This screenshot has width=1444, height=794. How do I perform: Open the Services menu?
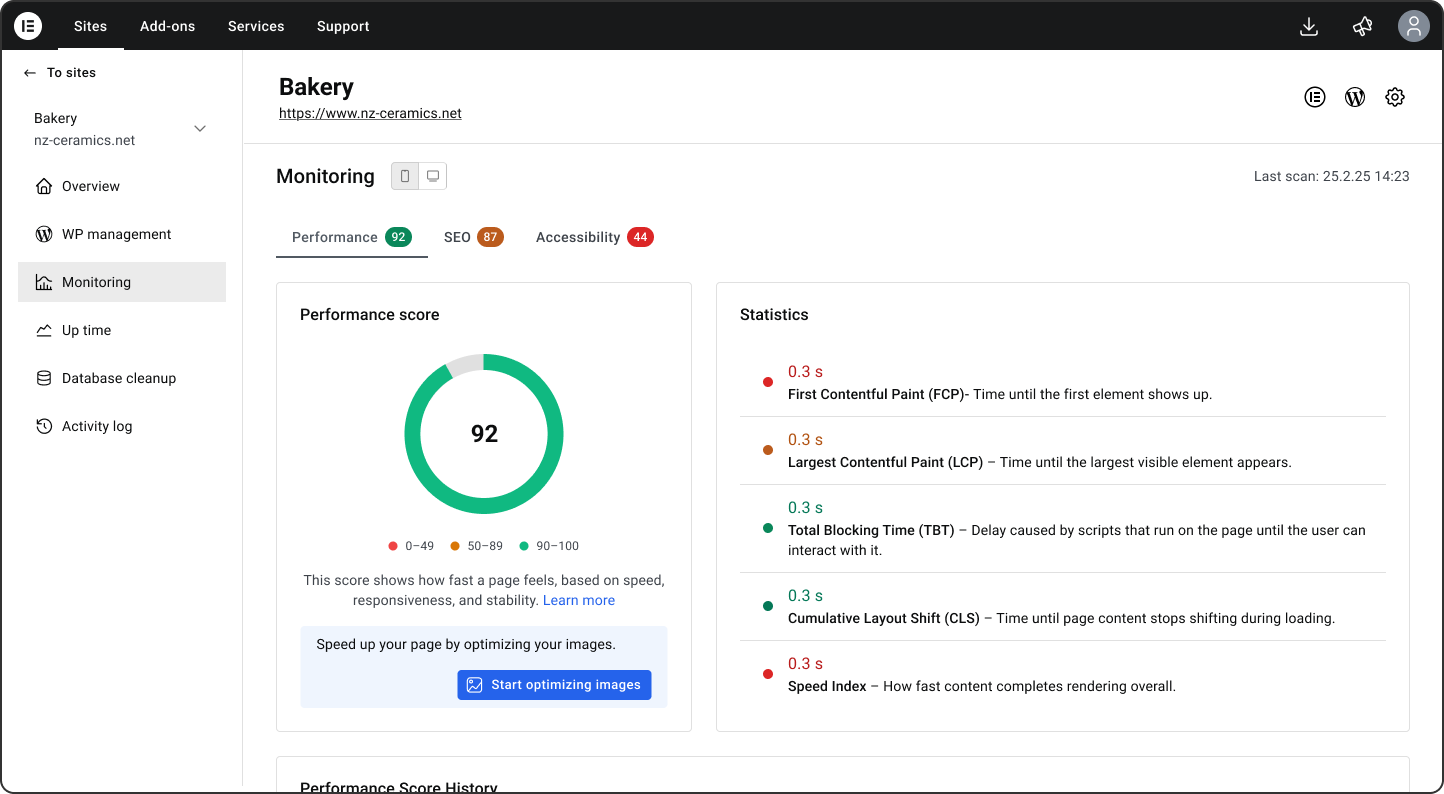256,26
